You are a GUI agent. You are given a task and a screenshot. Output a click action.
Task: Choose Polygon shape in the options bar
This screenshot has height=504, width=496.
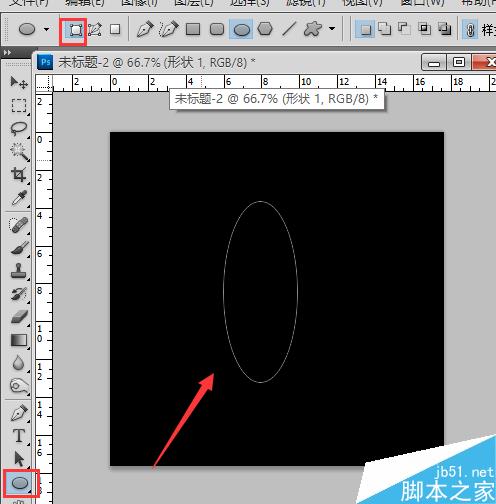[x=265, y=29]
